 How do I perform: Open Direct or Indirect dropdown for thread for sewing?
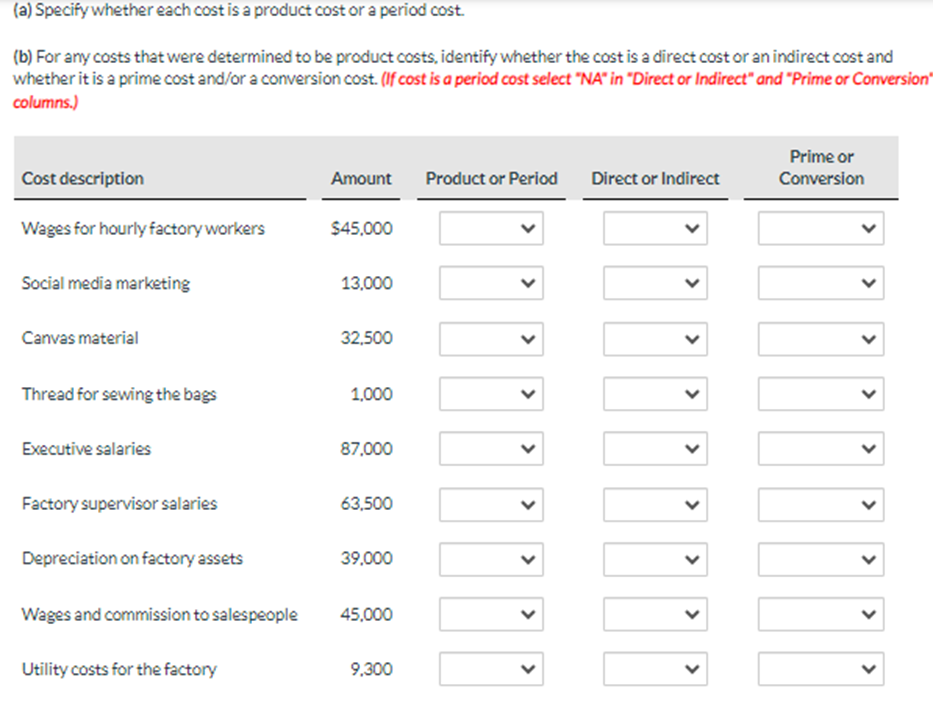tap(654, 393)
